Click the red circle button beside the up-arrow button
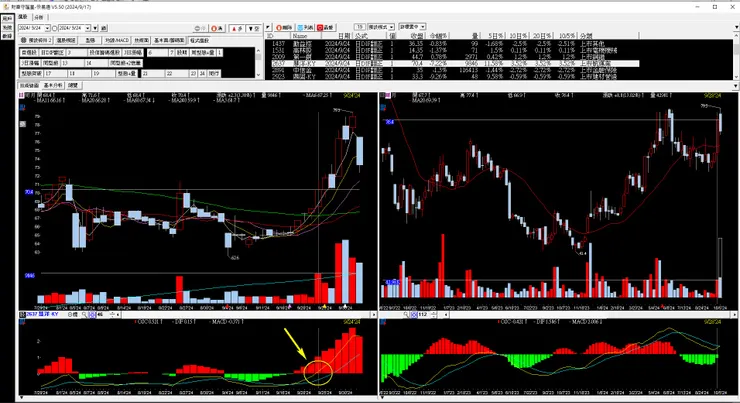Screen dimensions: 740x403 click(218, 28)
